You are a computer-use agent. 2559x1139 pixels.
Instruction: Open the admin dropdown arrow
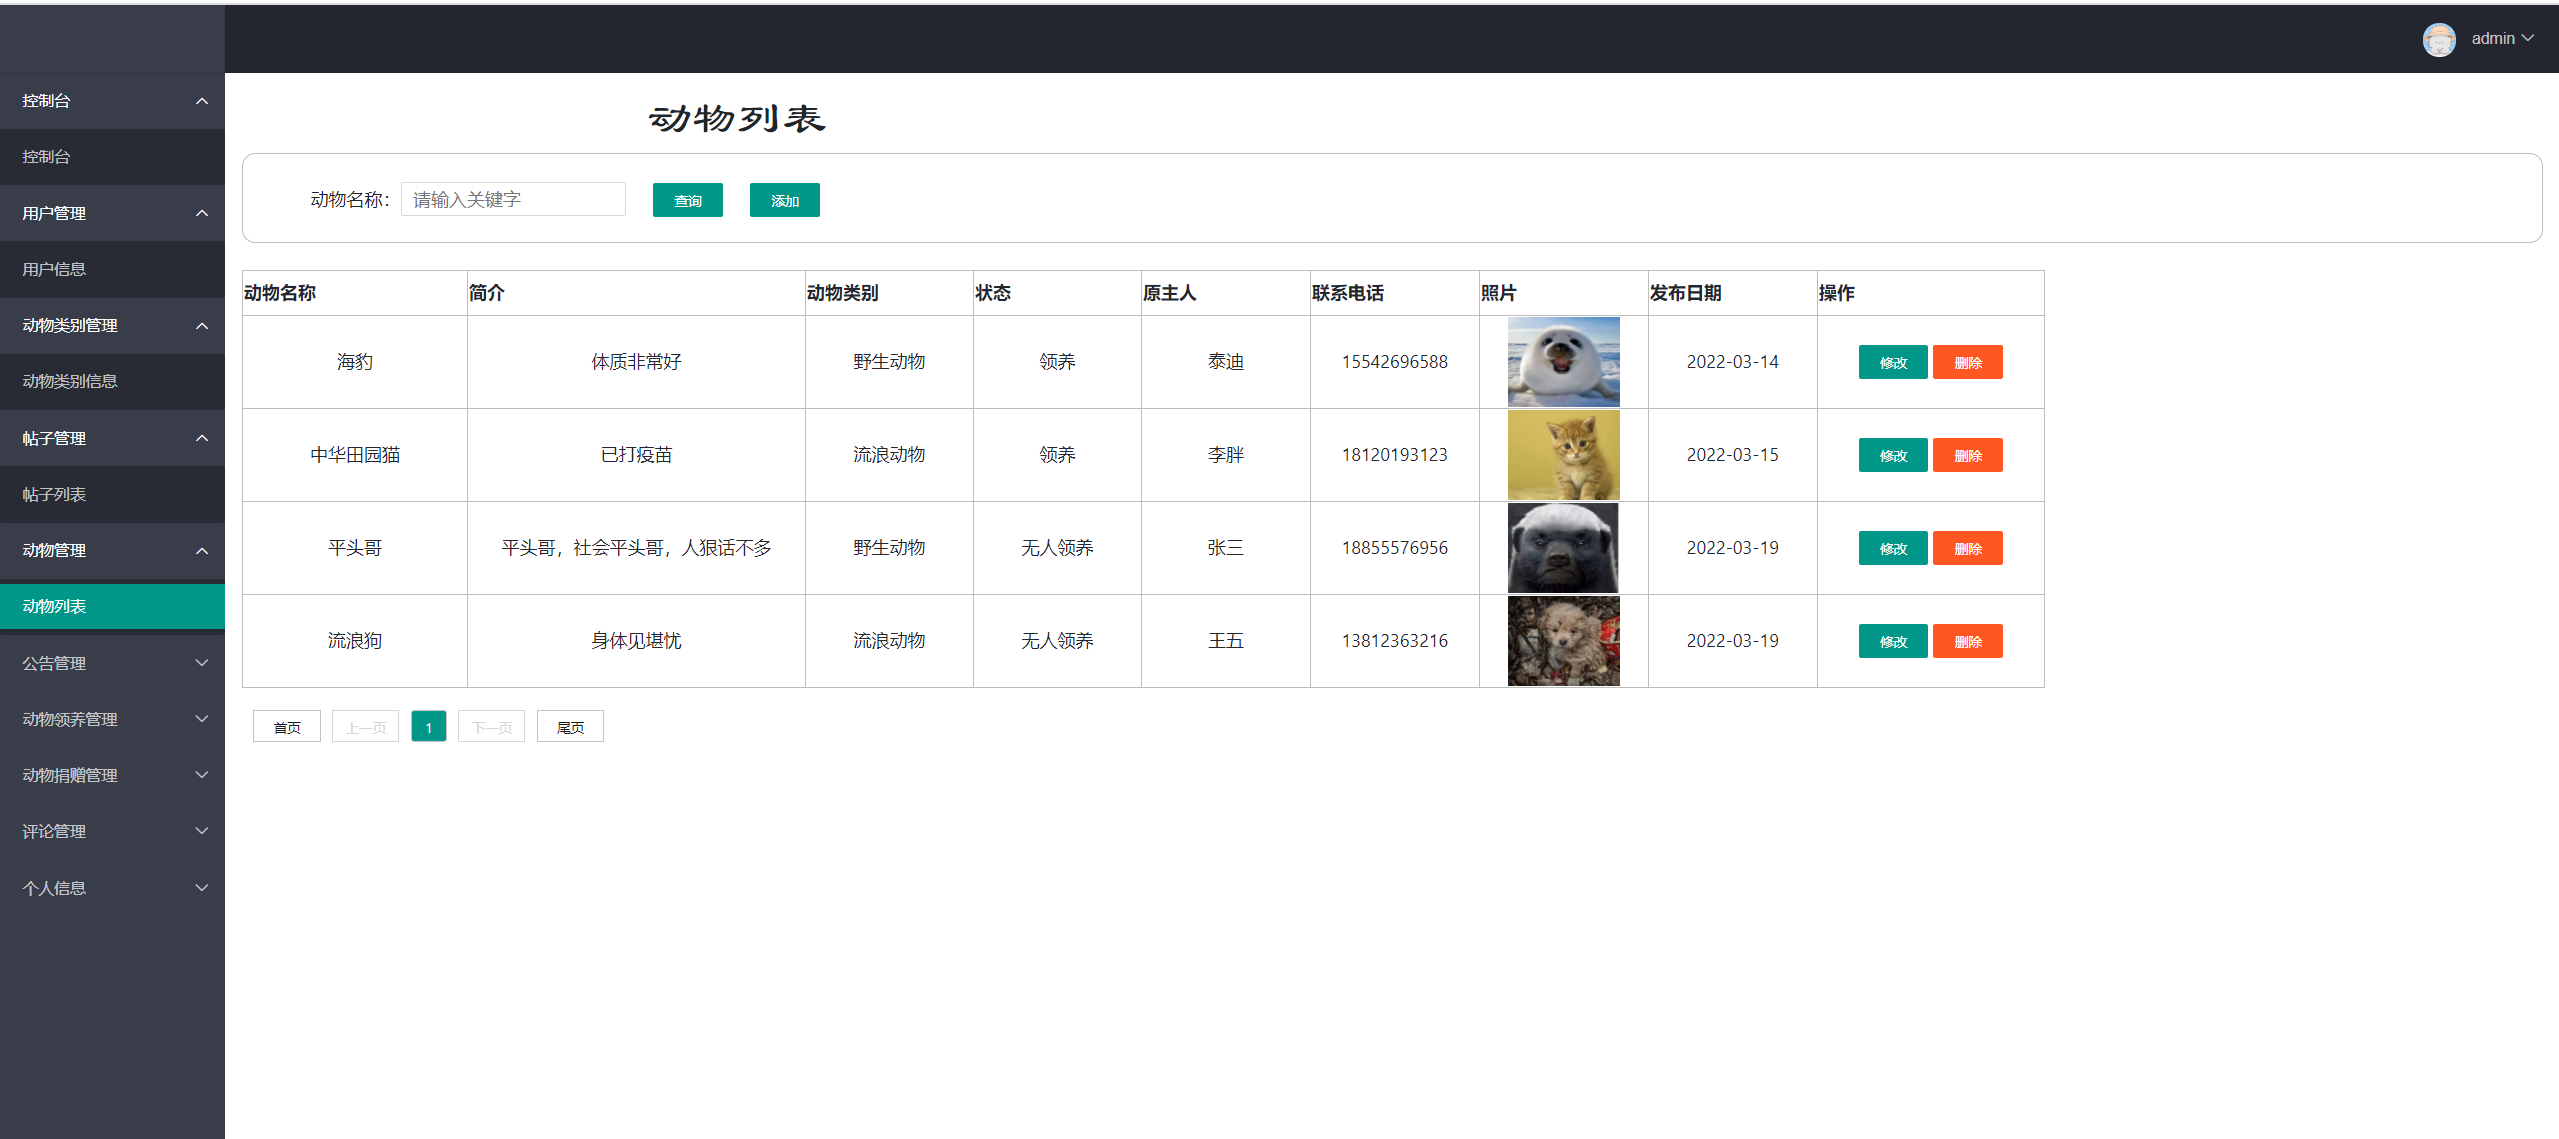tap(2527, 39)
